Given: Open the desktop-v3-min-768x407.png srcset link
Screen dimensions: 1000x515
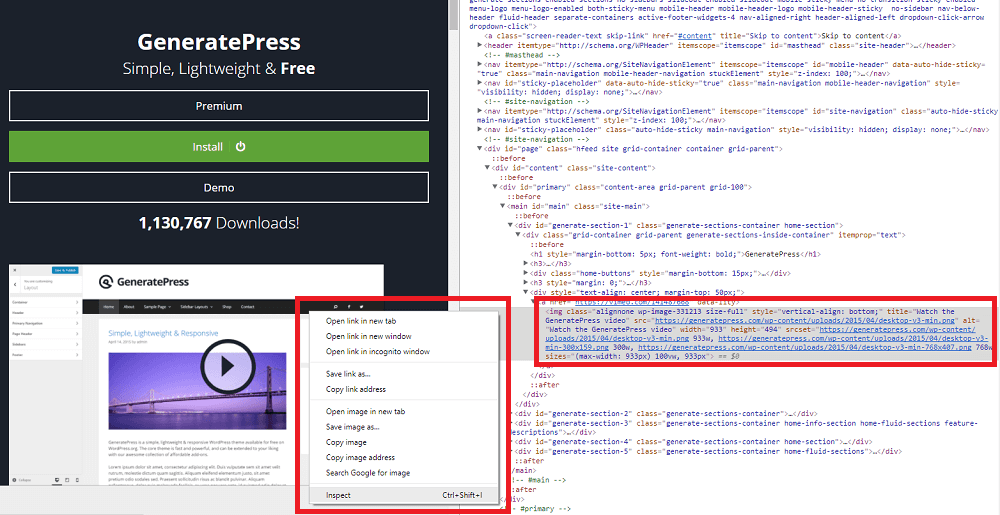Looking at the screenshot, I should [x=804, y=347].
